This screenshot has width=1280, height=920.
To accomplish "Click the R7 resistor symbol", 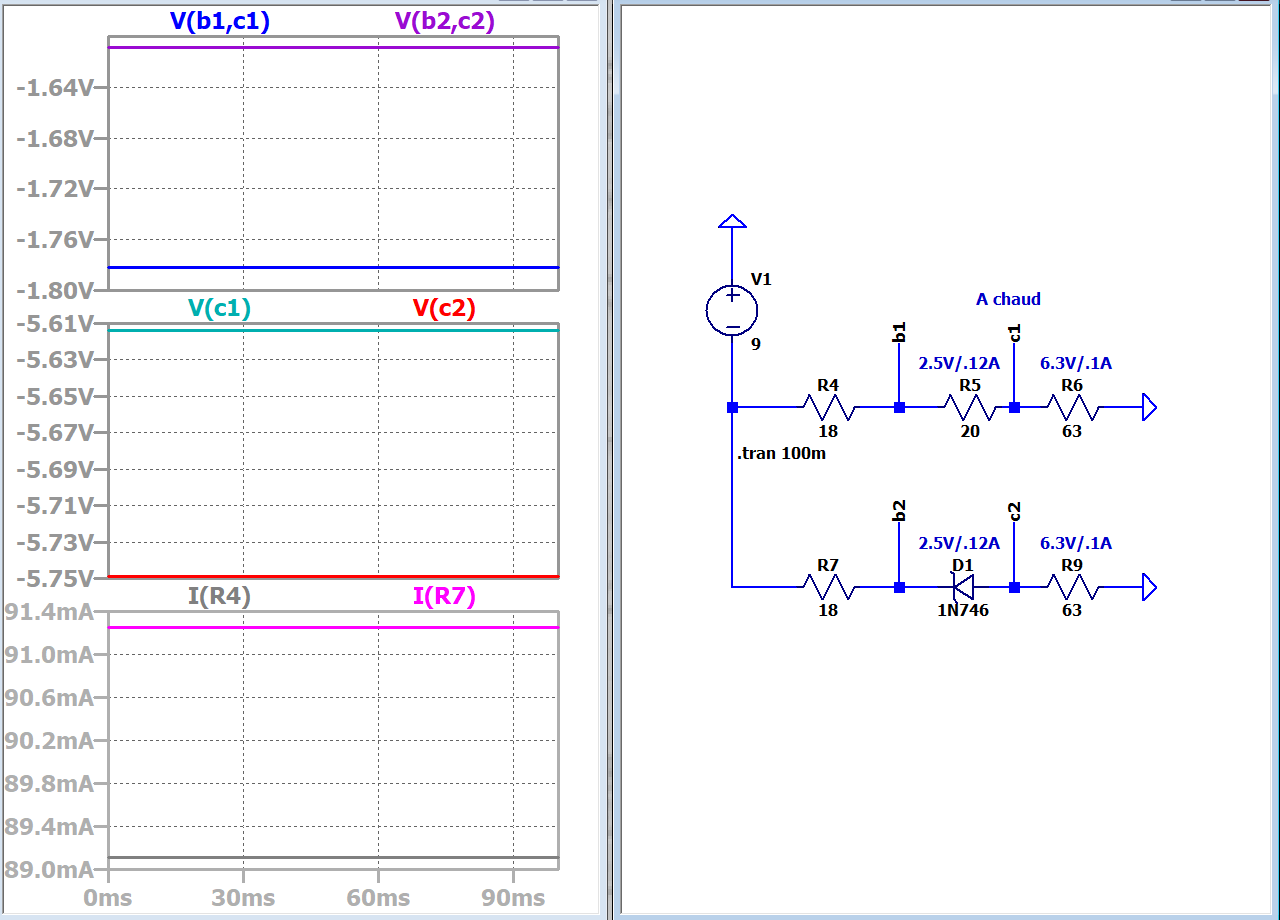I will click(x=828, y=587).
